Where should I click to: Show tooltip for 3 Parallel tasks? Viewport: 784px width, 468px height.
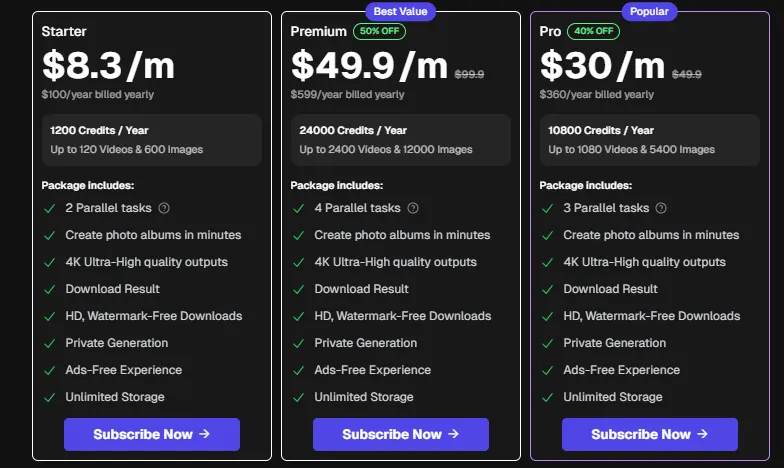point(662,208)
